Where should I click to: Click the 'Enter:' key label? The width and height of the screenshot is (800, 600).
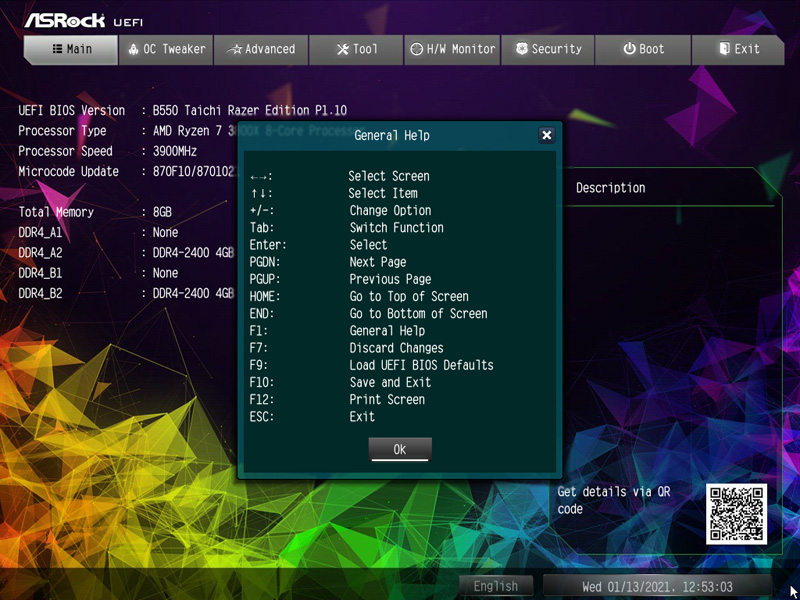(x=268, y=245)
